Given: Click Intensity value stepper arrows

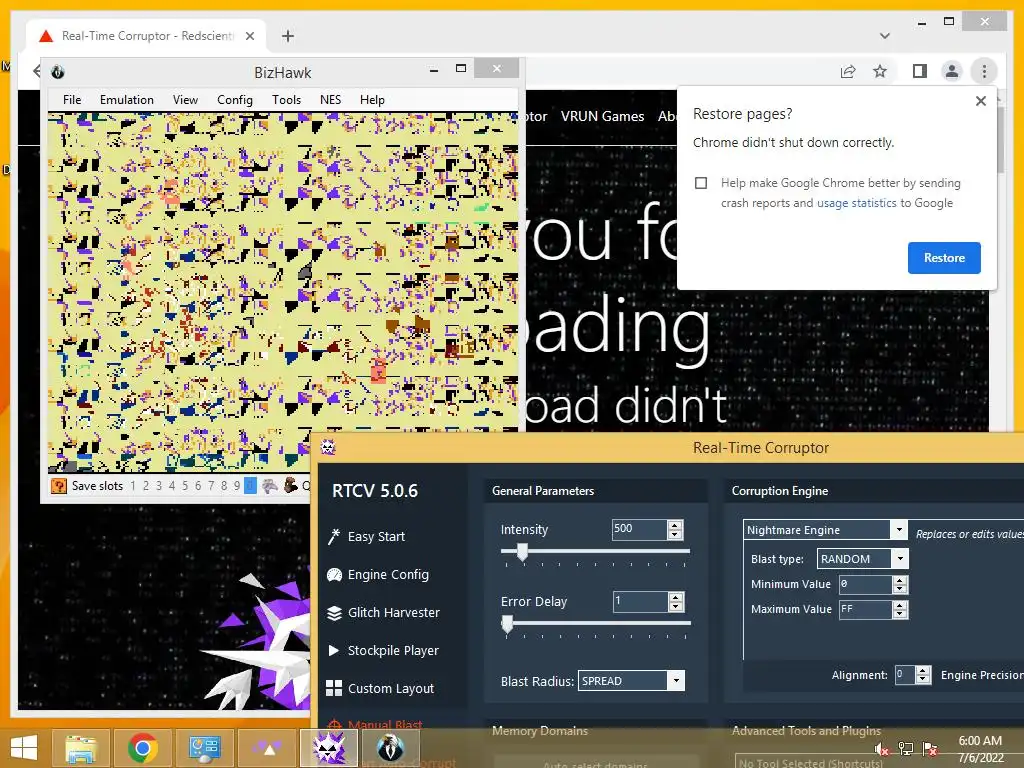Looking at the screenshot, I should click(x=675, y=529).
